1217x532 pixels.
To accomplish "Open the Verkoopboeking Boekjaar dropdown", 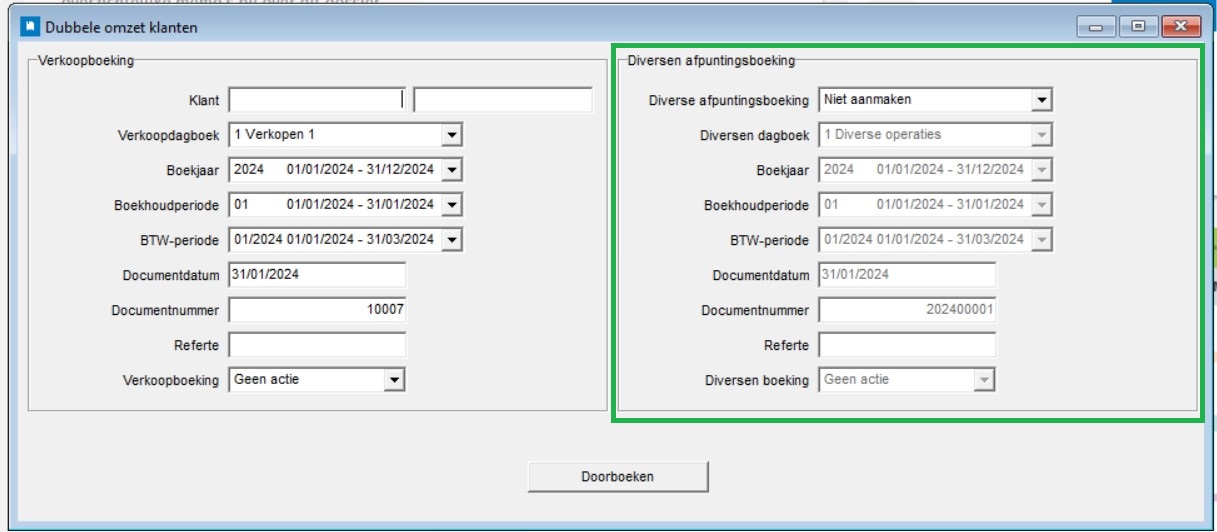I will (x=451, y=170).
